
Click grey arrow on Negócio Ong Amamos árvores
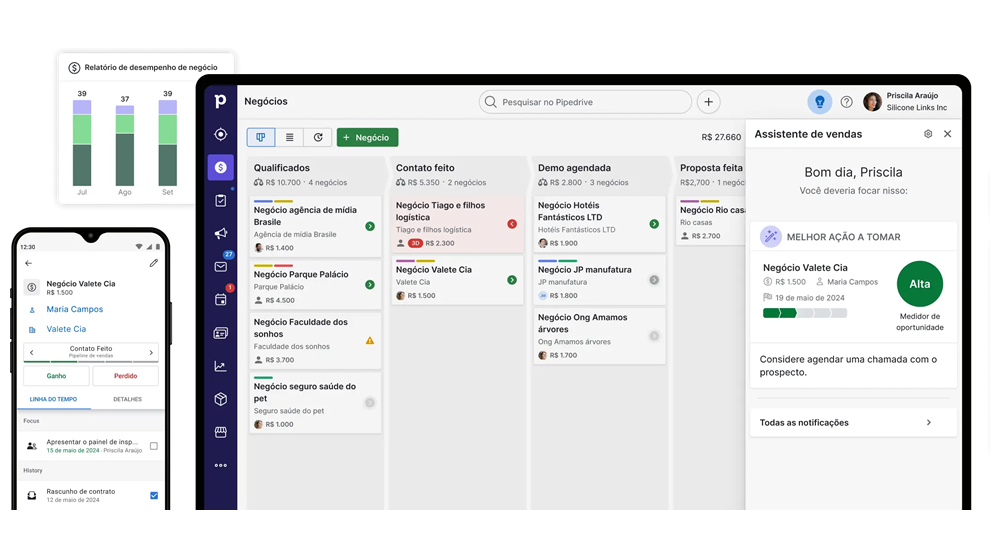[x=654, y=336]
